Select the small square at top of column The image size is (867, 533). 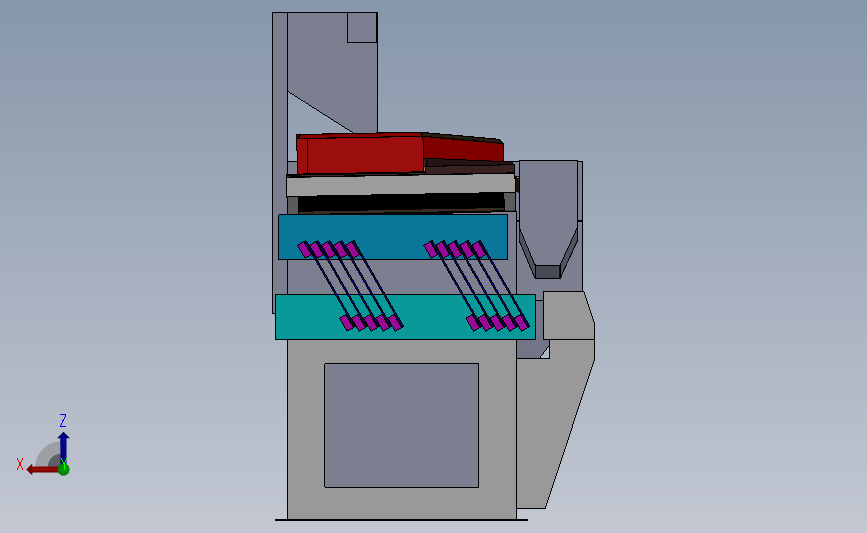pyautogui.click(x=362, y=28)
